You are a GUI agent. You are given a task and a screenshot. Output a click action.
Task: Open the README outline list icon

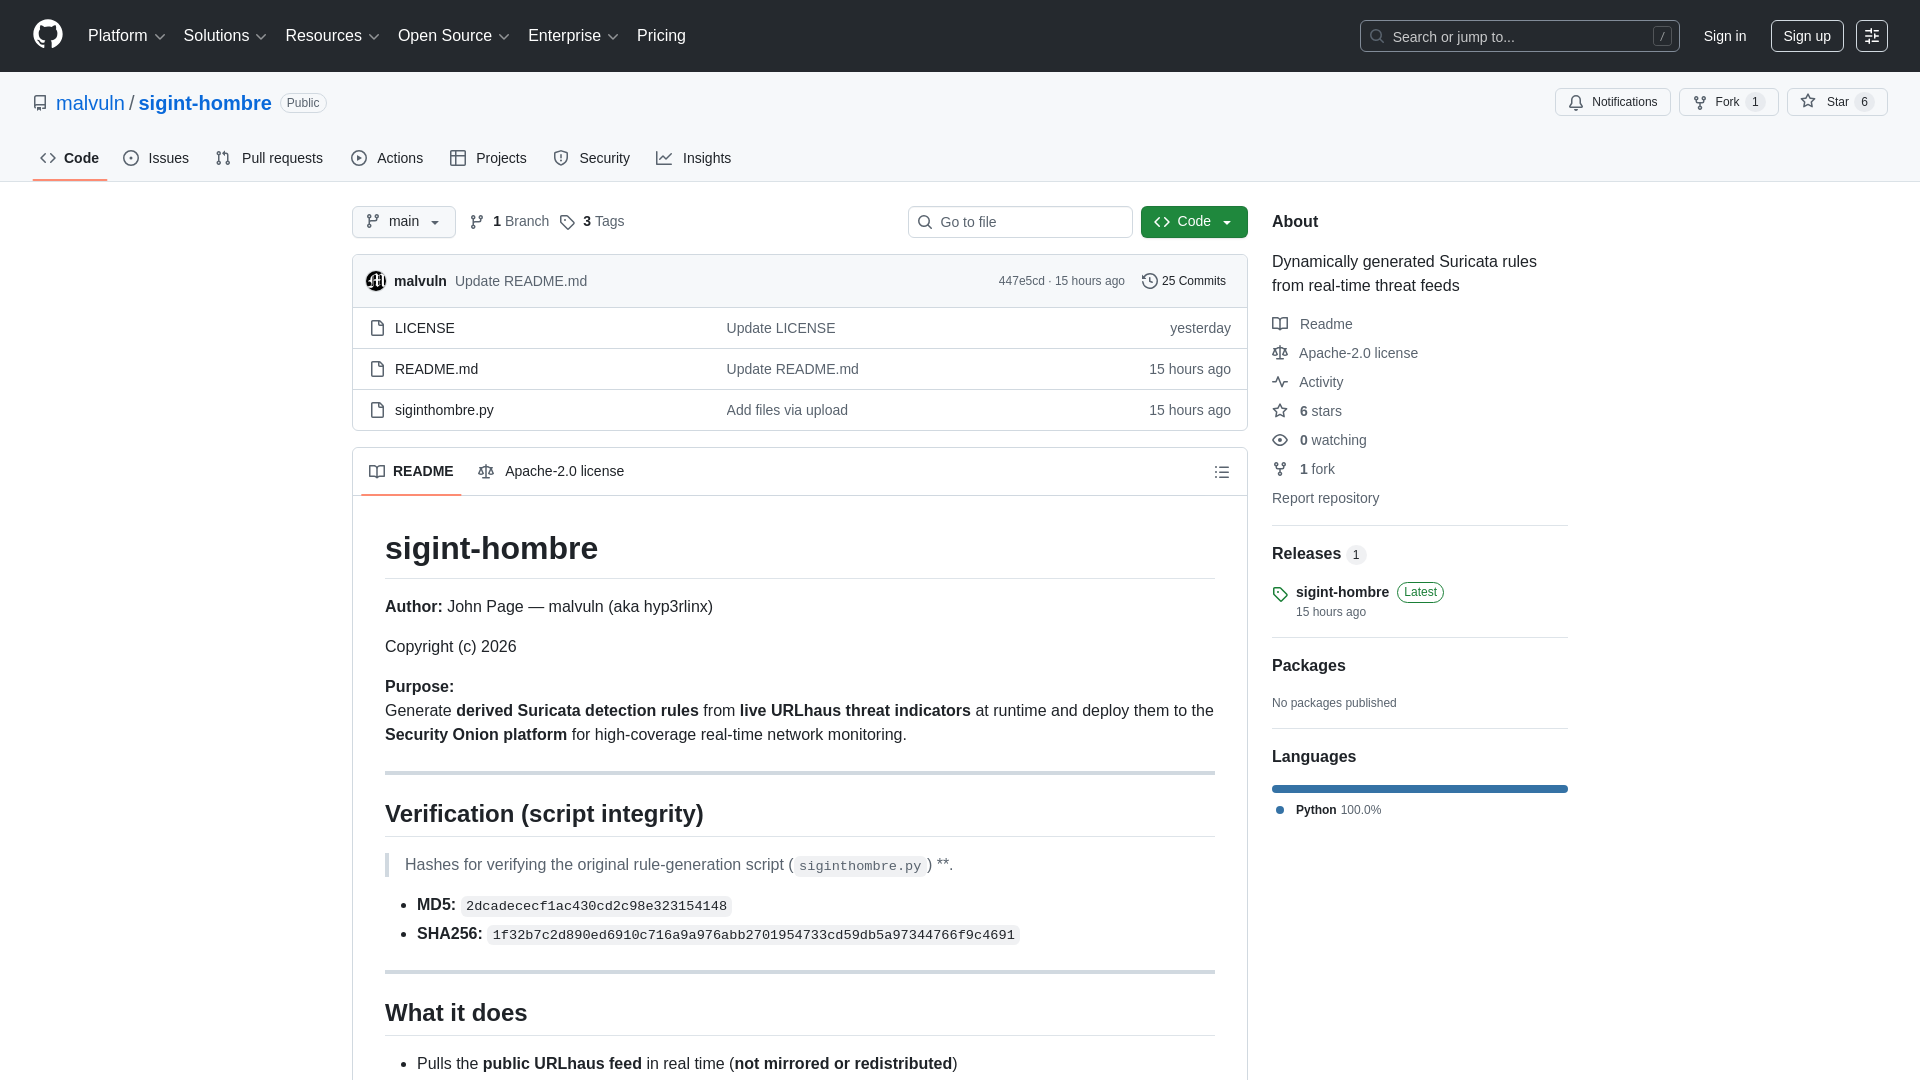pos(1222,471)
